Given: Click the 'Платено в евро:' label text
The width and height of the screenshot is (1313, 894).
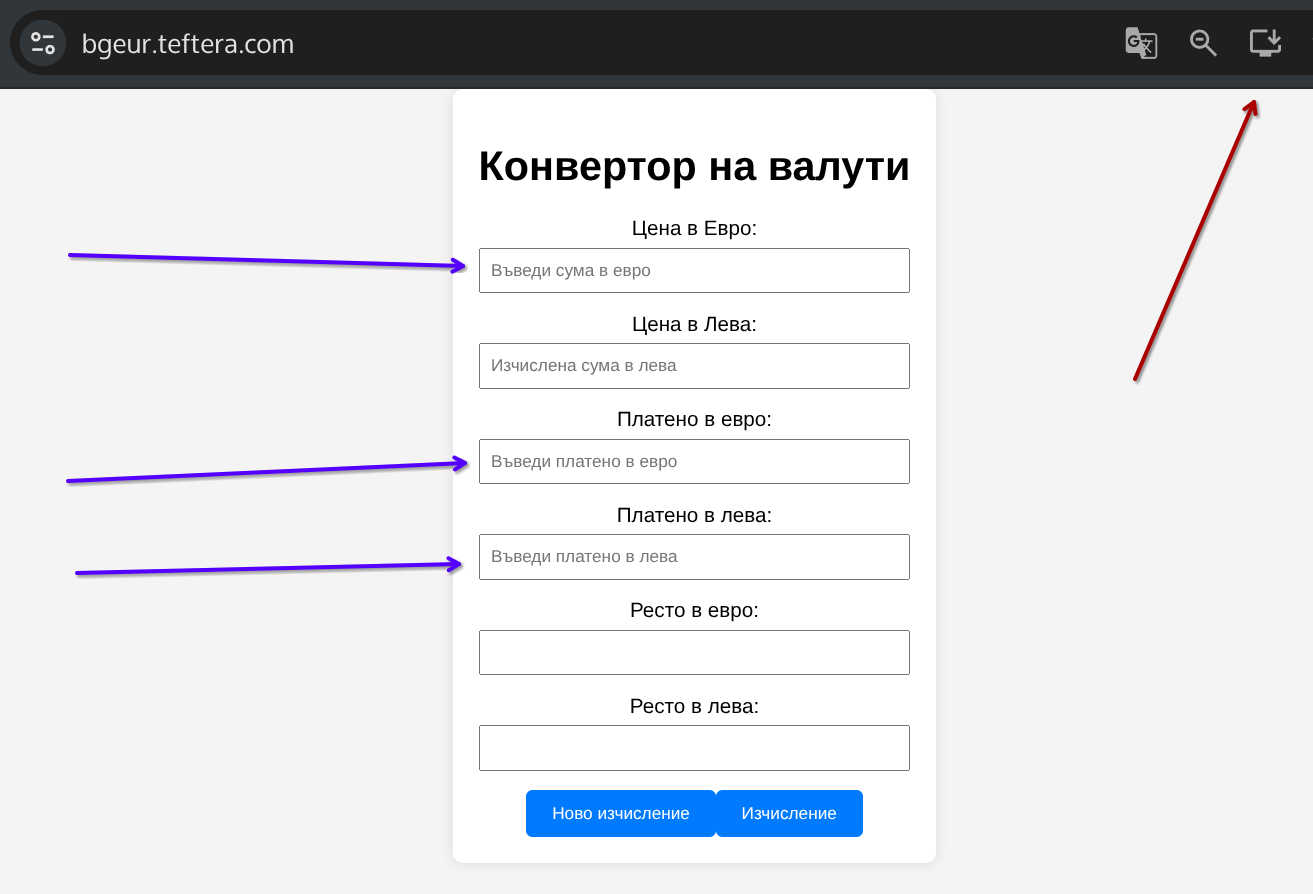Looking at the screenshot, I should click(694, 419).
